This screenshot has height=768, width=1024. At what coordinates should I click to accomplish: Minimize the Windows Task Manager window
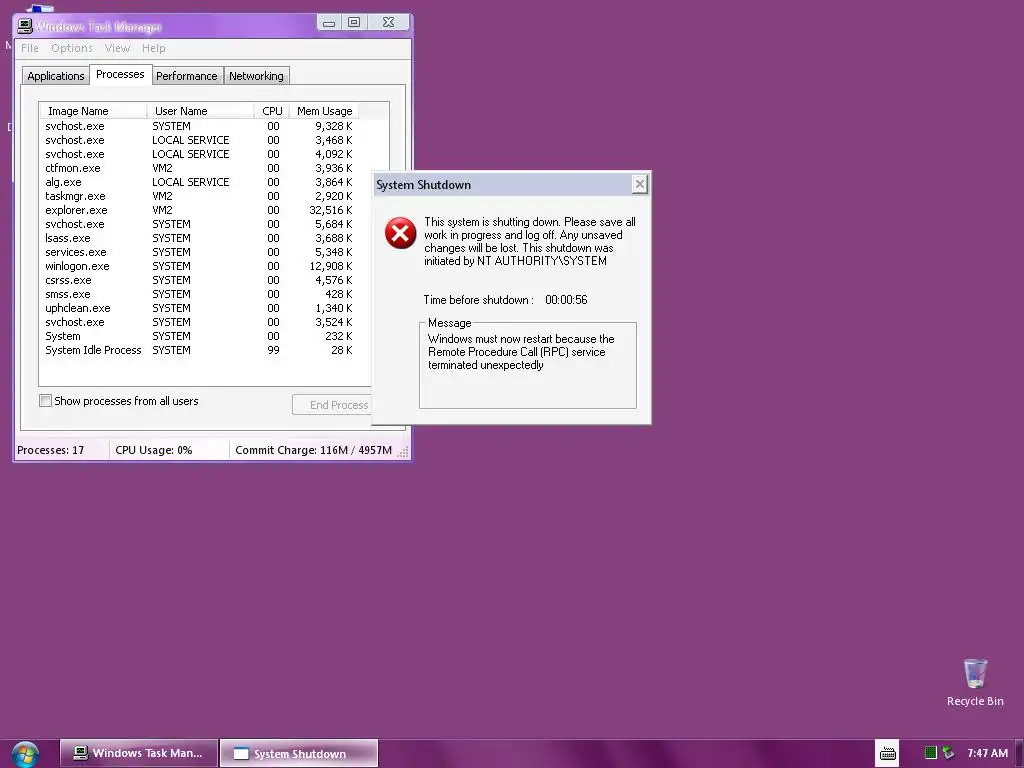click(329, 23)
